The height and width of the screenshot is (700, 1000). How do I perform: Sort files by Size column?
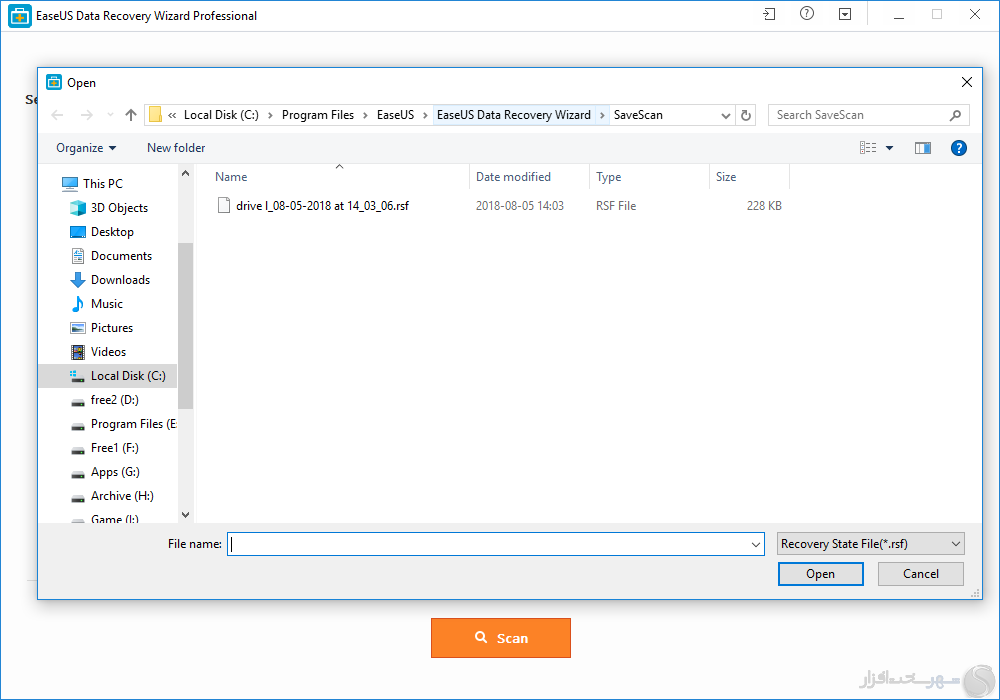pyautogui.click(x=749, y=177)
